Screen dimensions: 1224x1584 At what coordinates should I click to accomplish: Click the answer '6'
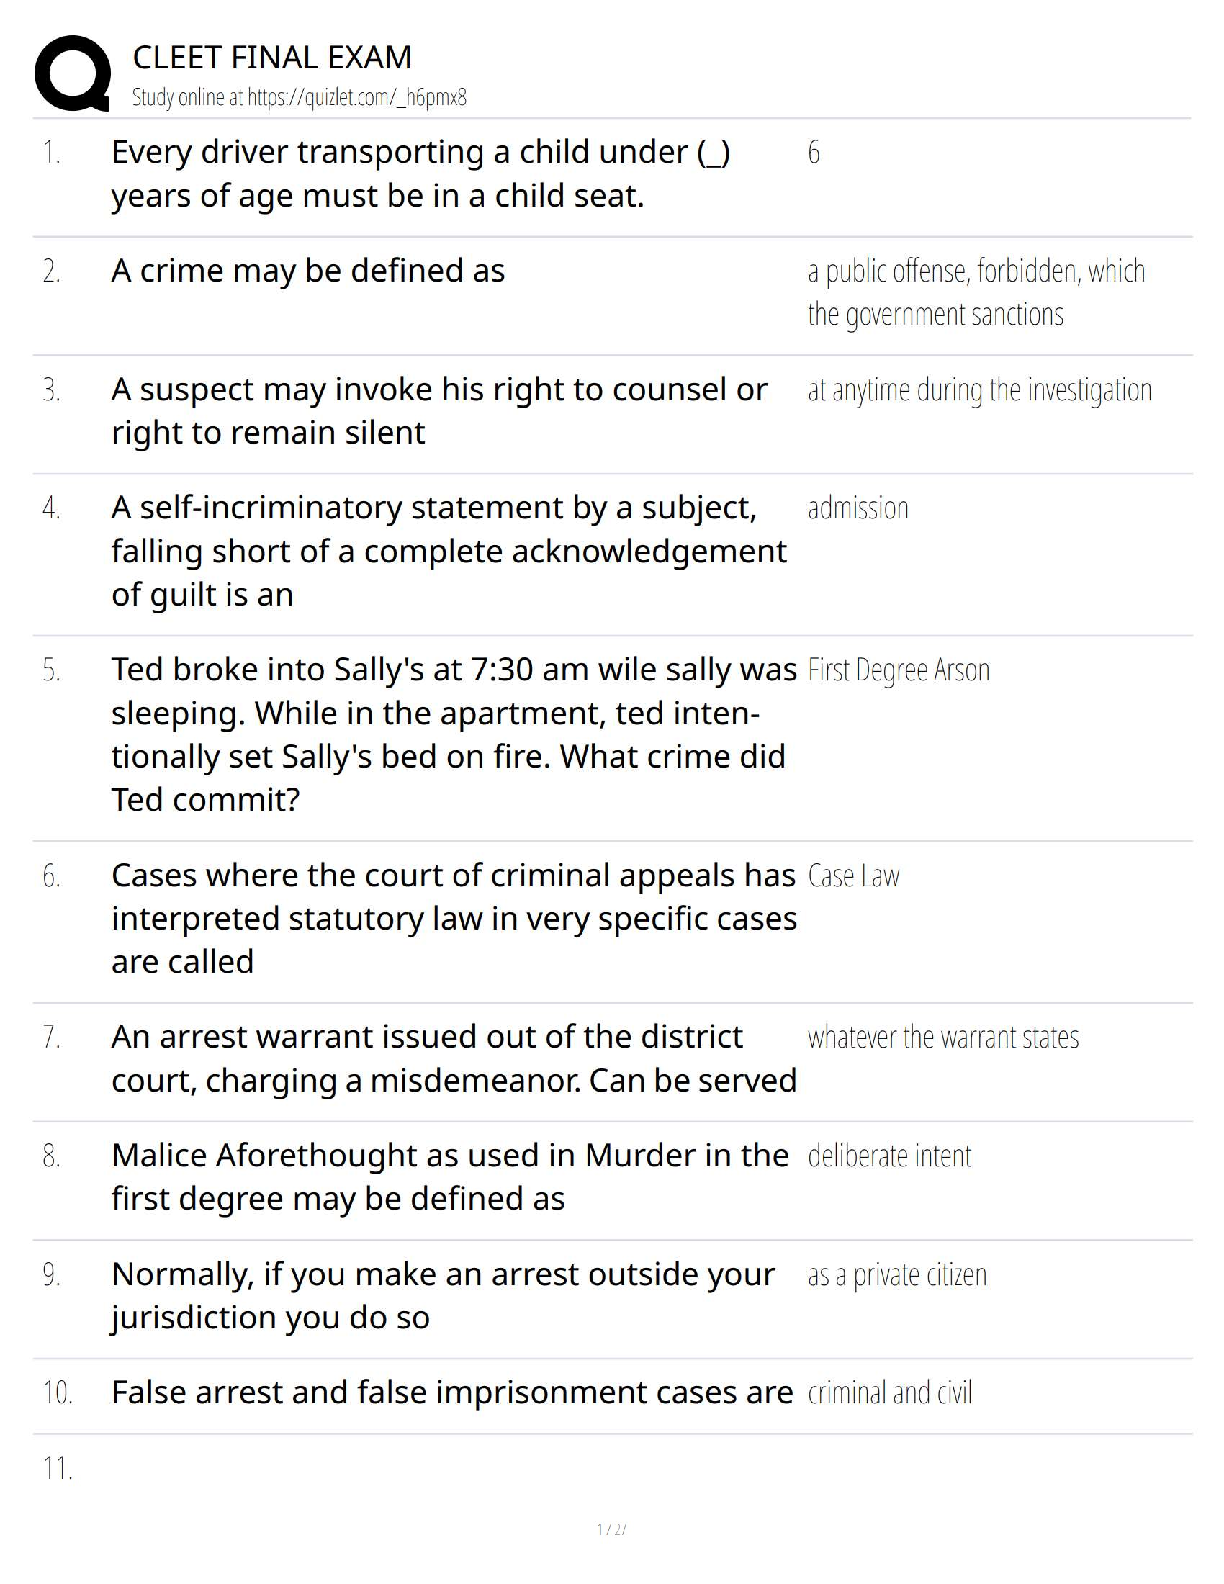[x=813, y=153]
